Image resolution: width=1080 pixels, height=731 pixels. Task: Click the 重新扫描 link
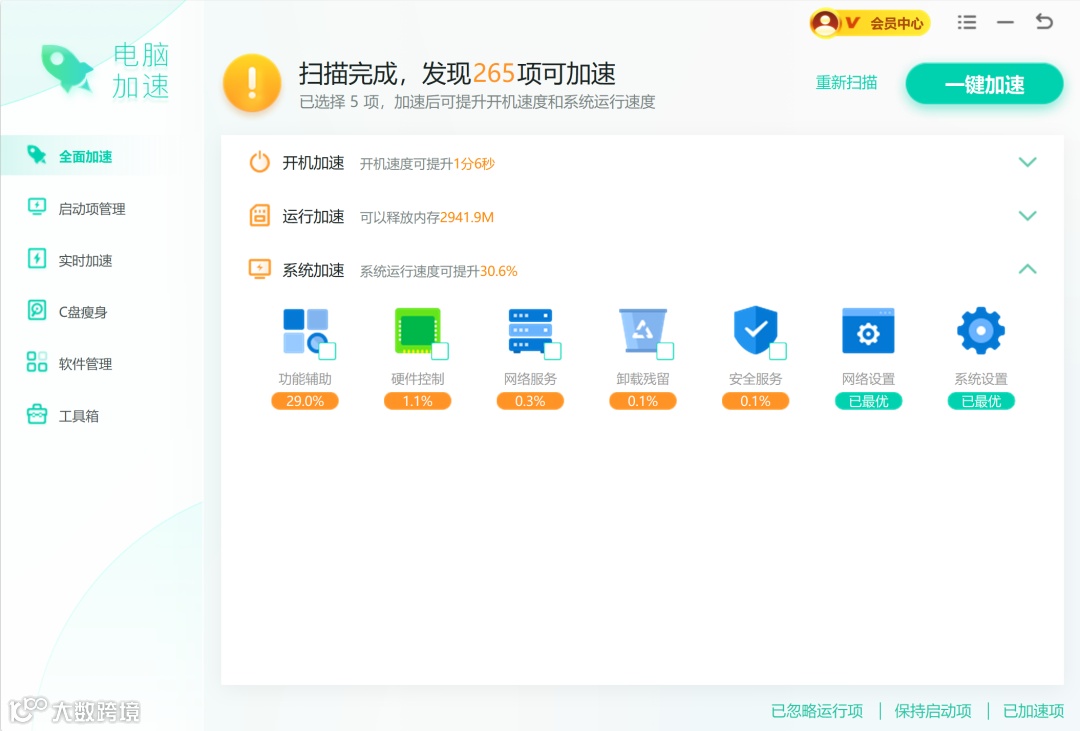pos(846,83)
